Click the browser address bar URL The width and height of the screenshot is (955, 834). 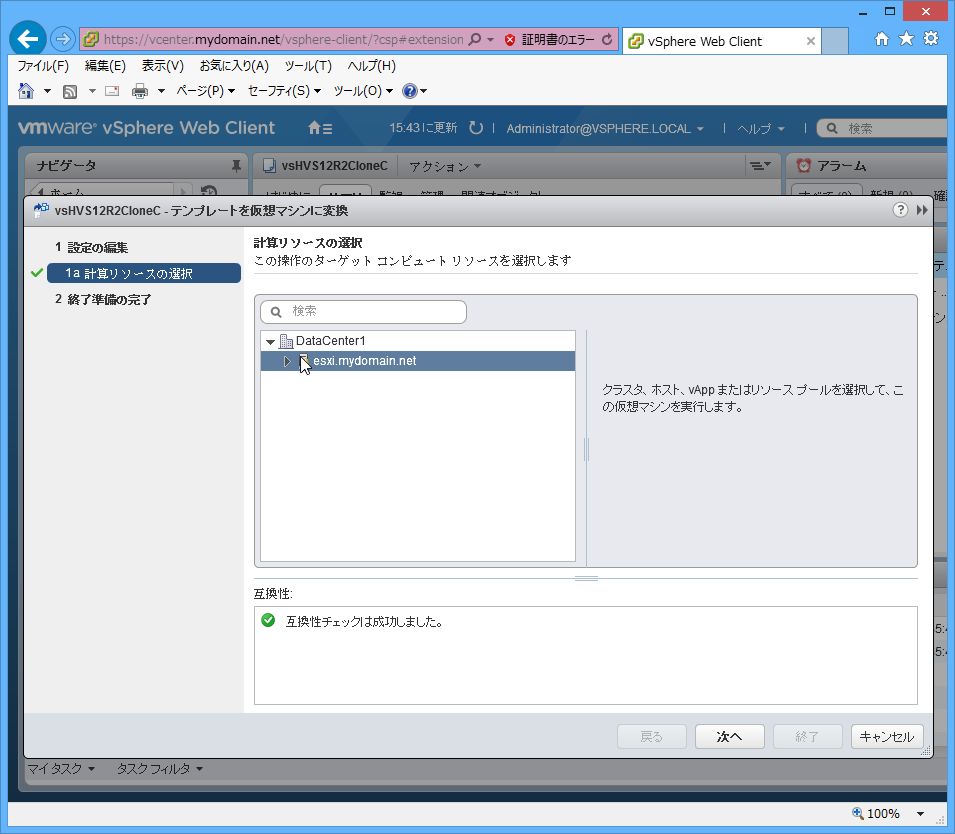pyautogui.click(x=283, y=40)
